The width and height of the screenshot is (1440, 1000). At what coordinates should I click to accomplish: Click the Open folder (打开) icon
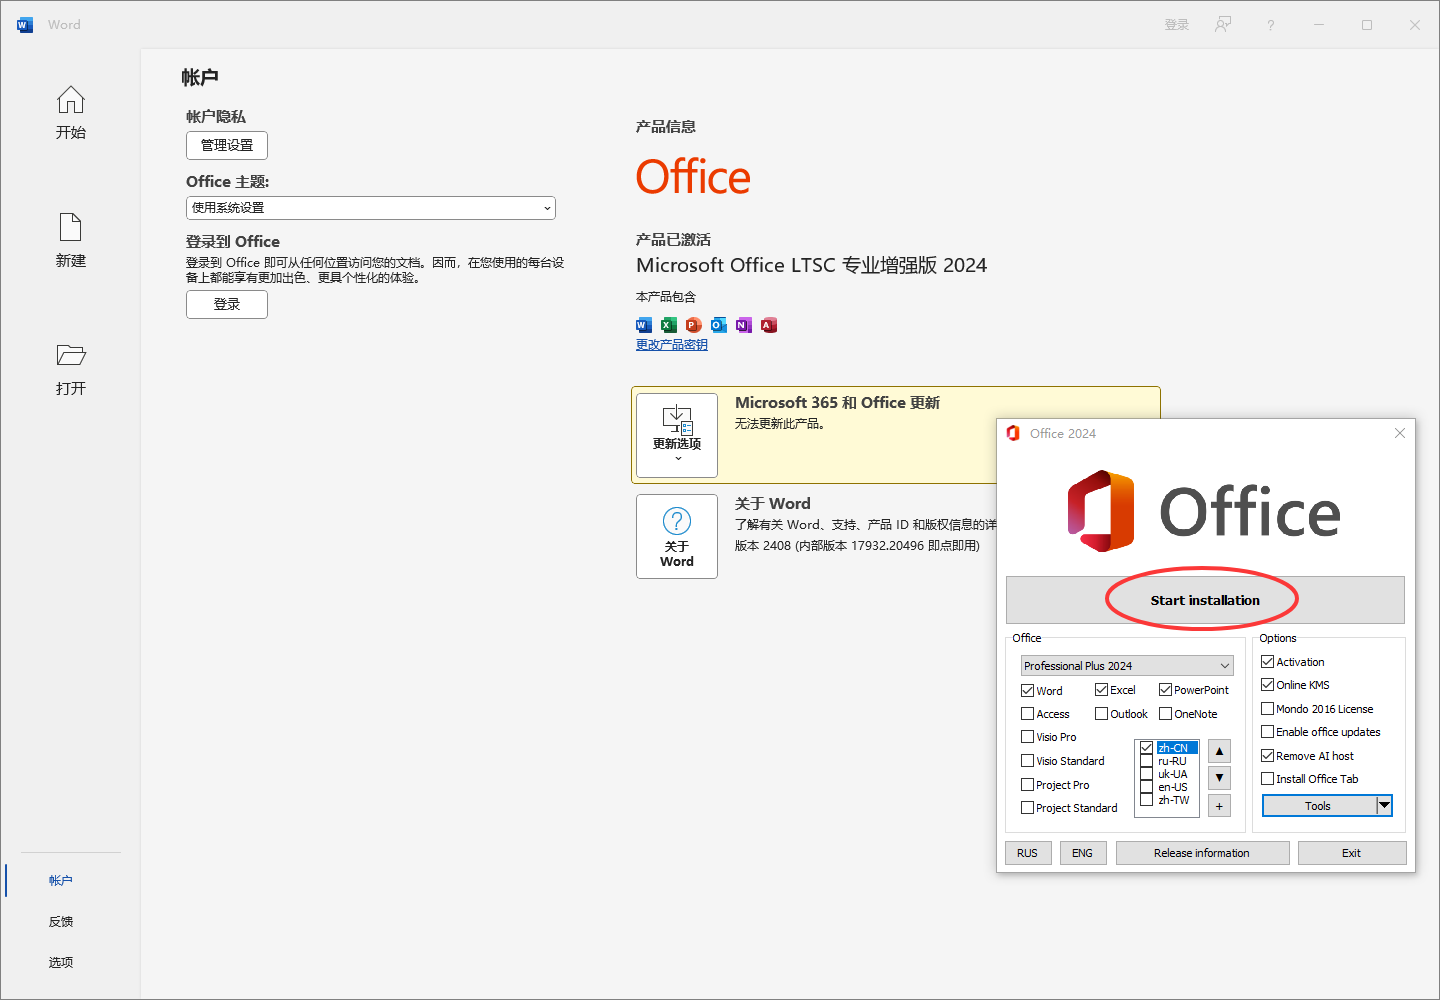pos(70,355)
